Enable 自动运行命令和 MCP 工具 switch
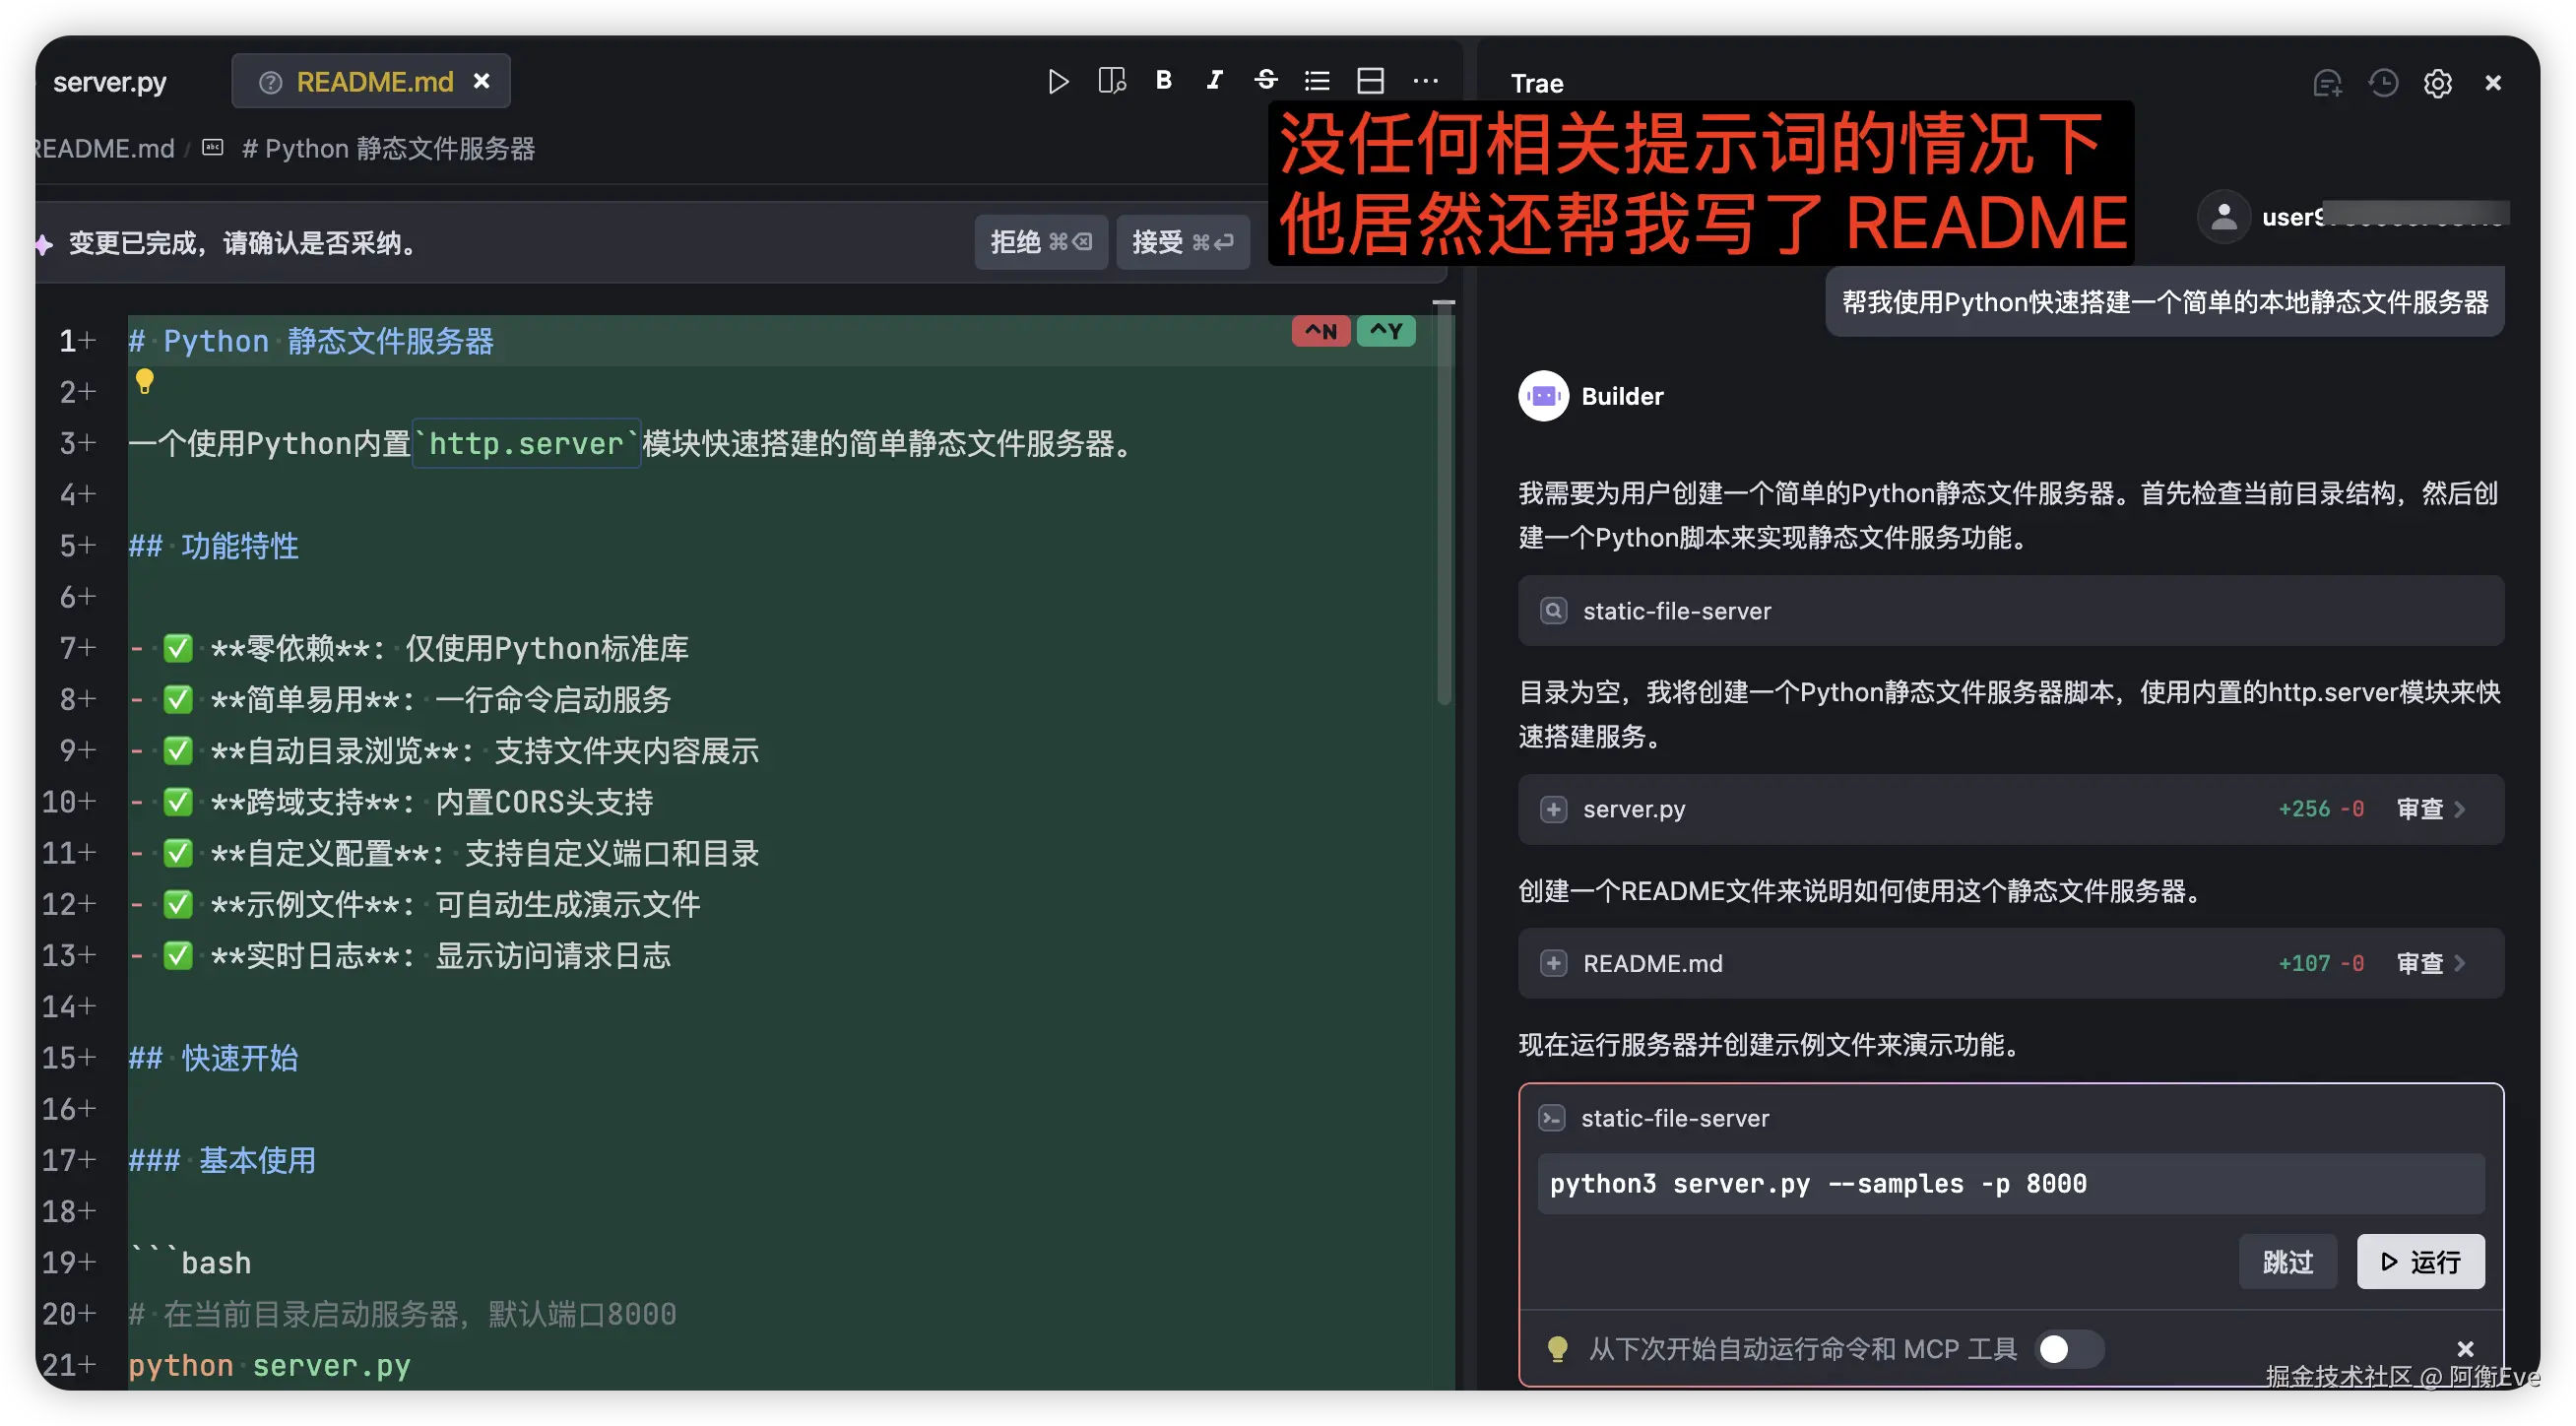The image size is (2576, 1426). tap(2069, 1349)
